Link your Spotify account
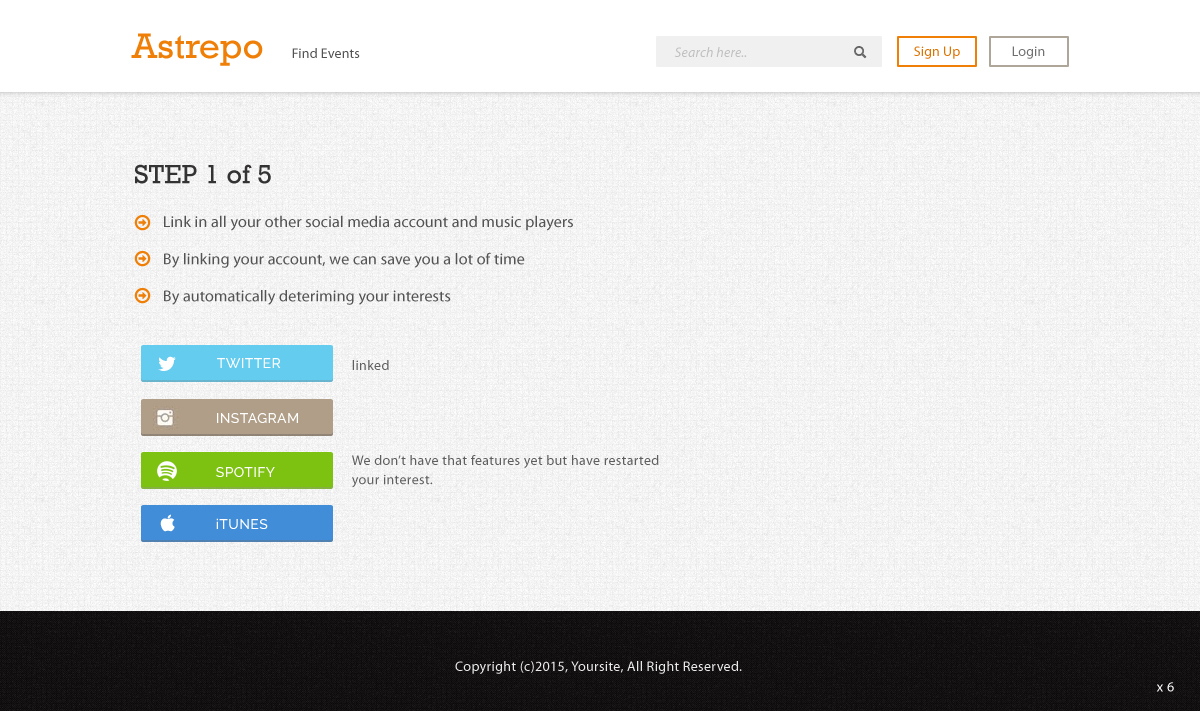Image resolution: width=1200 pixels, height=711 pixels. tap(237, 471)
